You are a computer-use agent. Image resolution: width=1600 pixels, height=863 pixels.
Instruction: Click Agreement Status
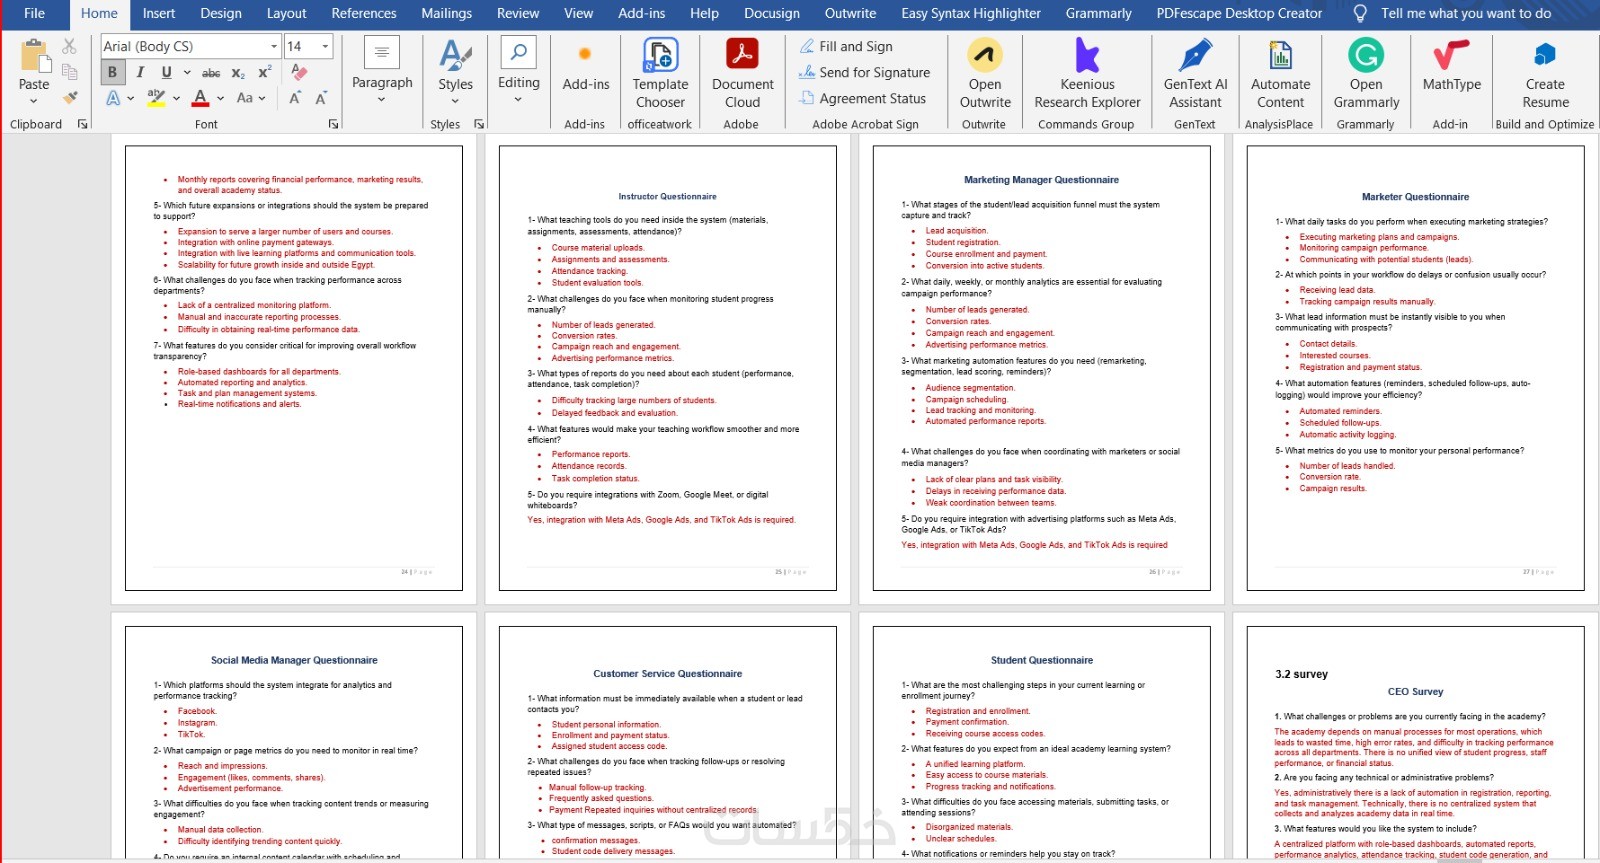point(862,98)
